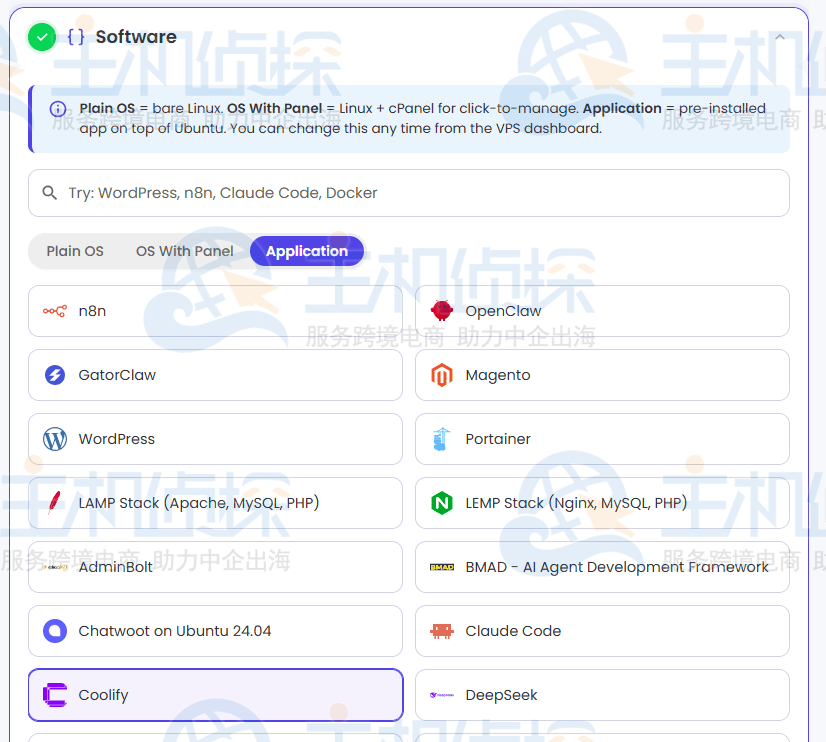Click the DeepSeek logo icon
The width and height of the screenshot is (826, 742).
pyautogui.click(x=441, y=695)
